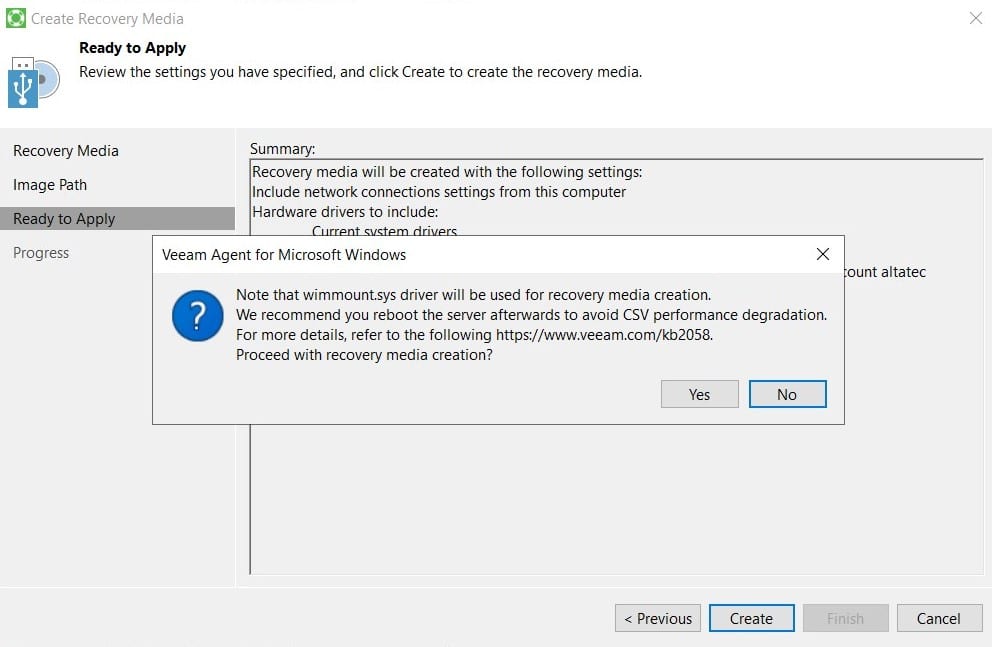This screenshot has height=647, width=992.
Task: Select the Ready to Apply wizard step
Action: [x=117, y=218]
